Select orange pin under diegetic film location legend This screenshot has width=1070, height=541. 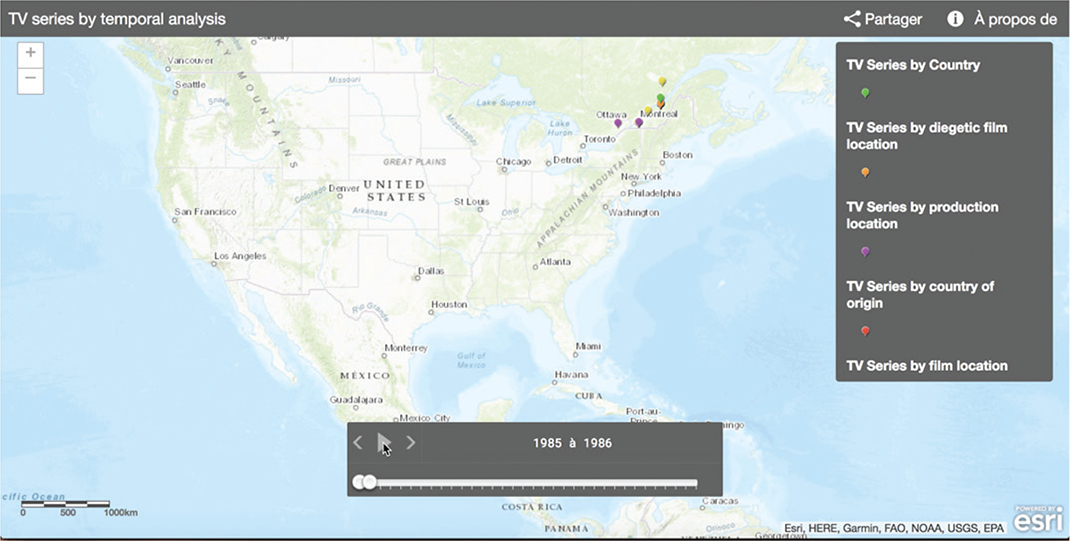click(865, 173)
